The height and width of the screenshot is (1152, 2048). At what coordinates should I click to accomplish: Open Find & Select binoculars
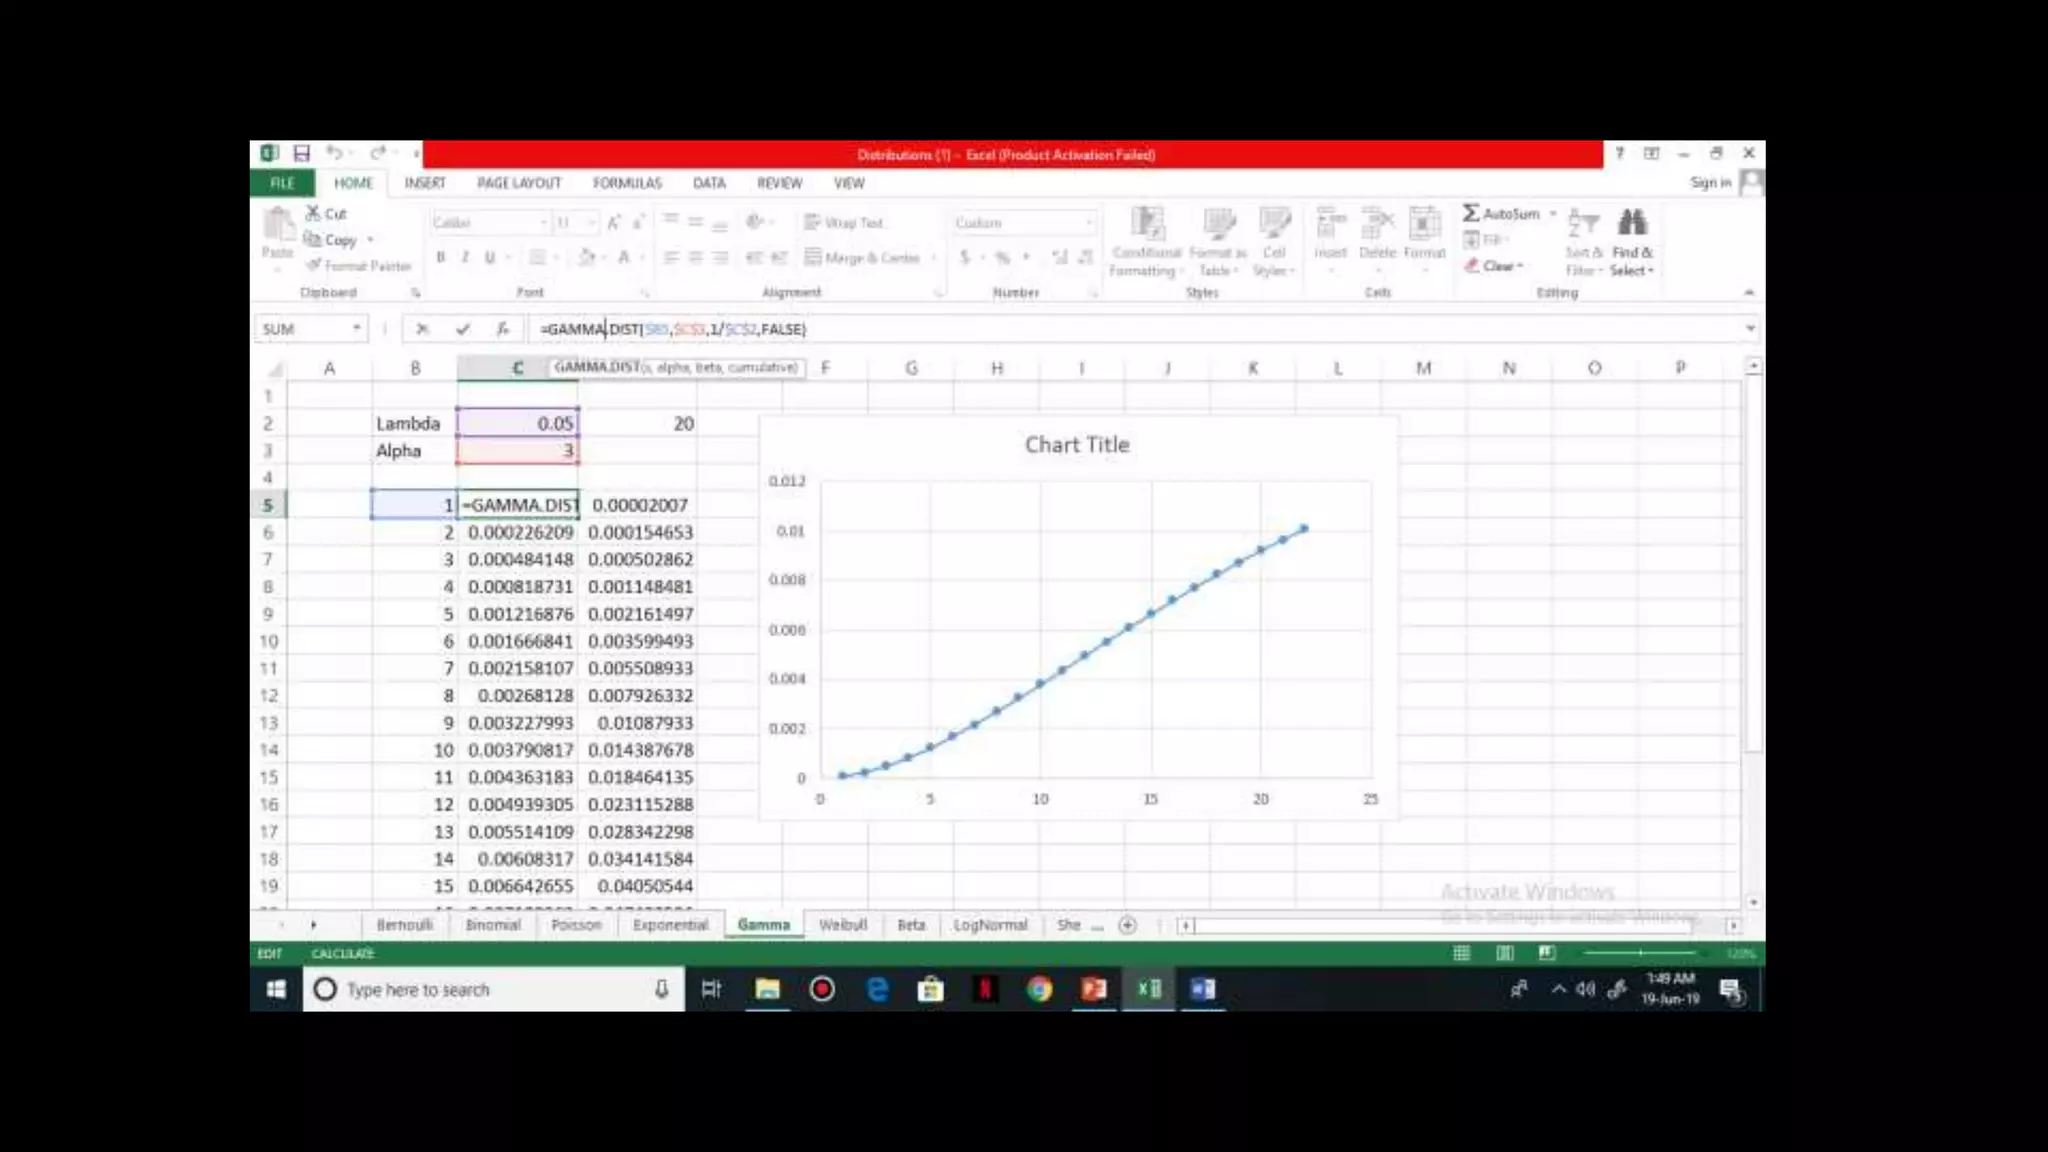(1632, 222)
